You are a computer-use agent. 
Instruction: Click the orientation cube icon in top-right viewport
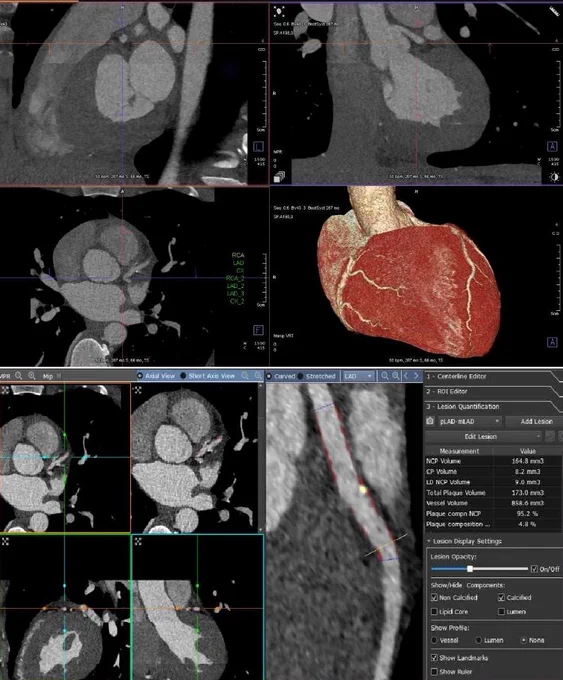click(x=279, y=12)
